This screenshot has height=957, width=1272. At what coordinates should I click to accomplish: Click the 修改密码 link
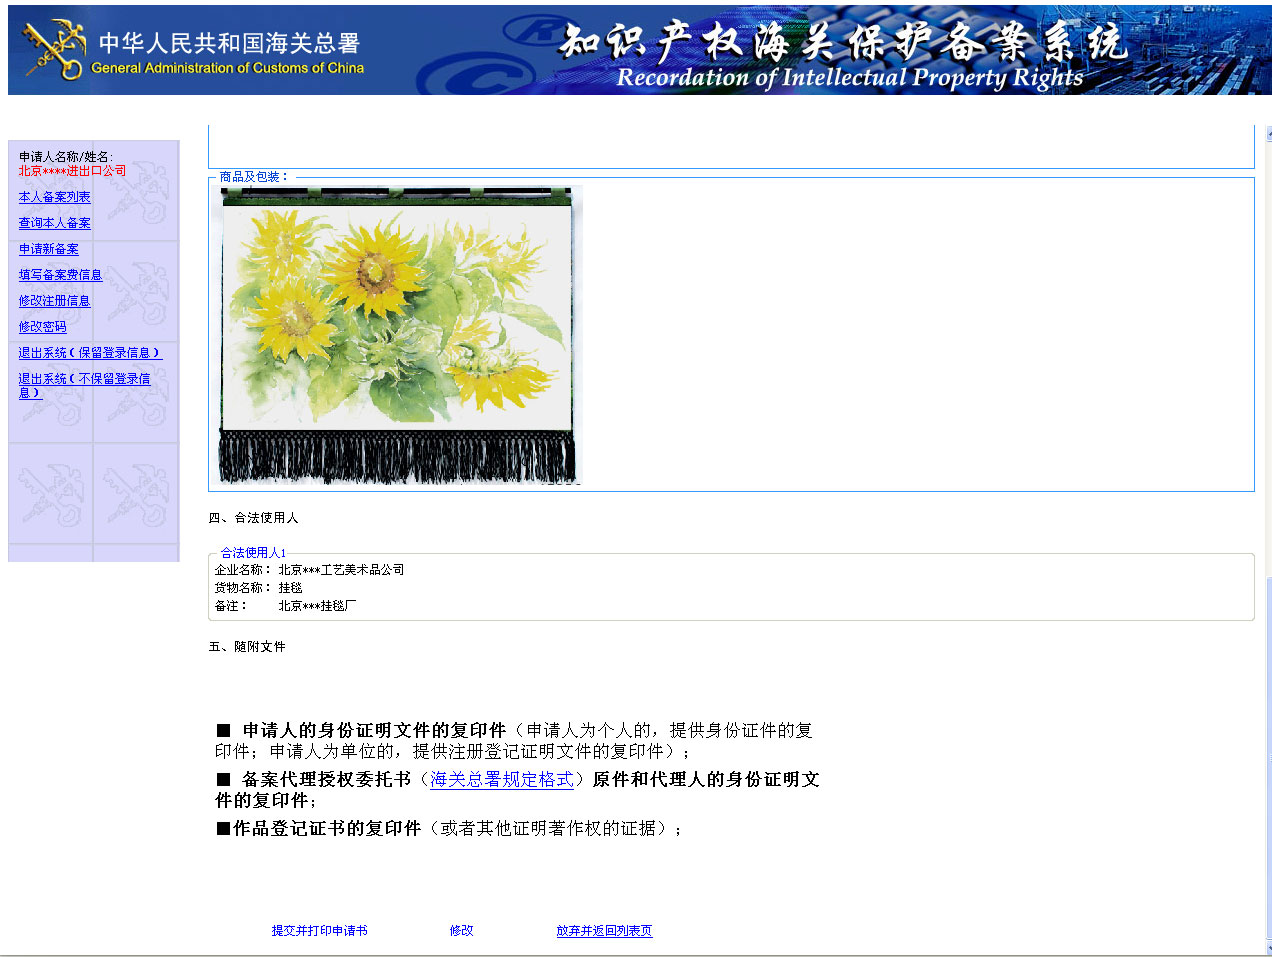pyautogui.click(x=42, y=327)
